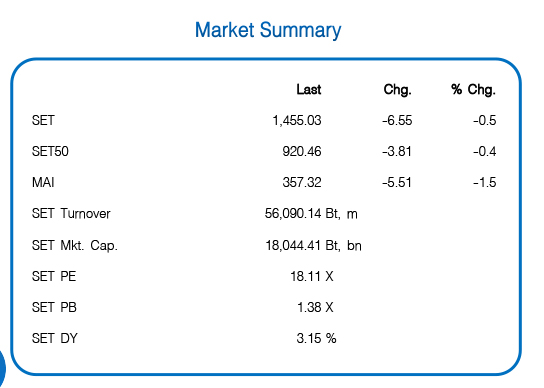Select the % Chg. column header

(x=473, y=90)
